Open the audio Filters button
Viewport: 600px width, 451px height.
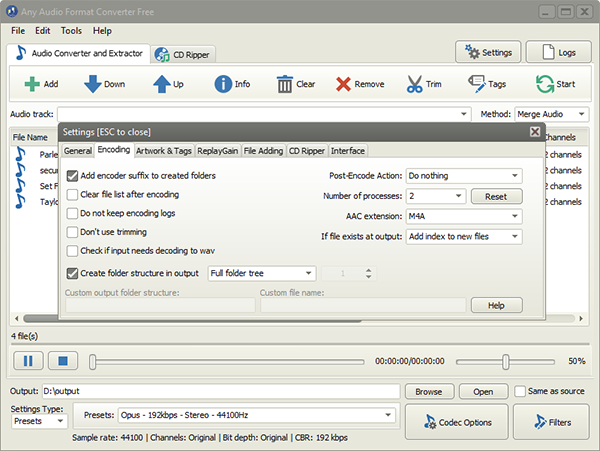(551, 422)
